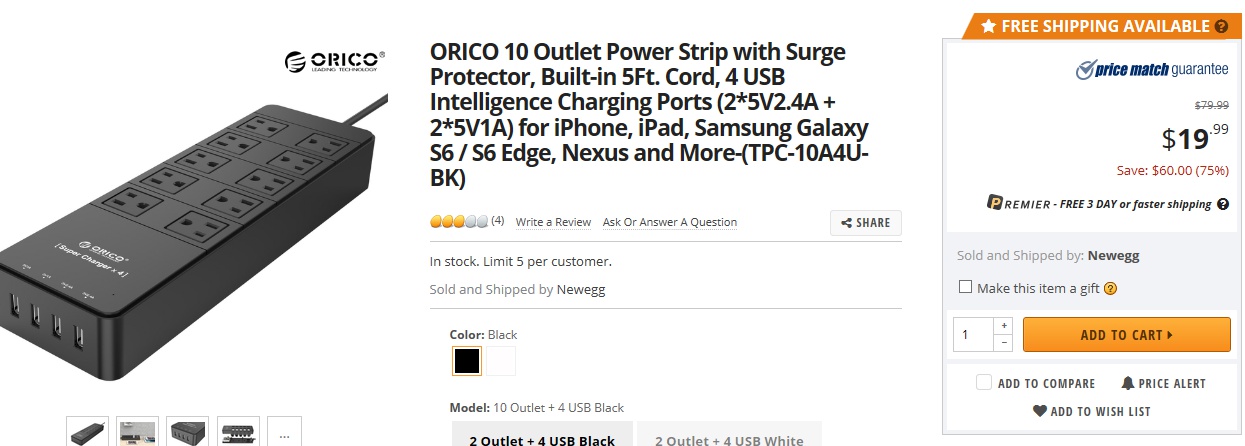Viewport: 1245px width, 446px height.
Task: Choose the white color swatch
Action: [502, 361]
